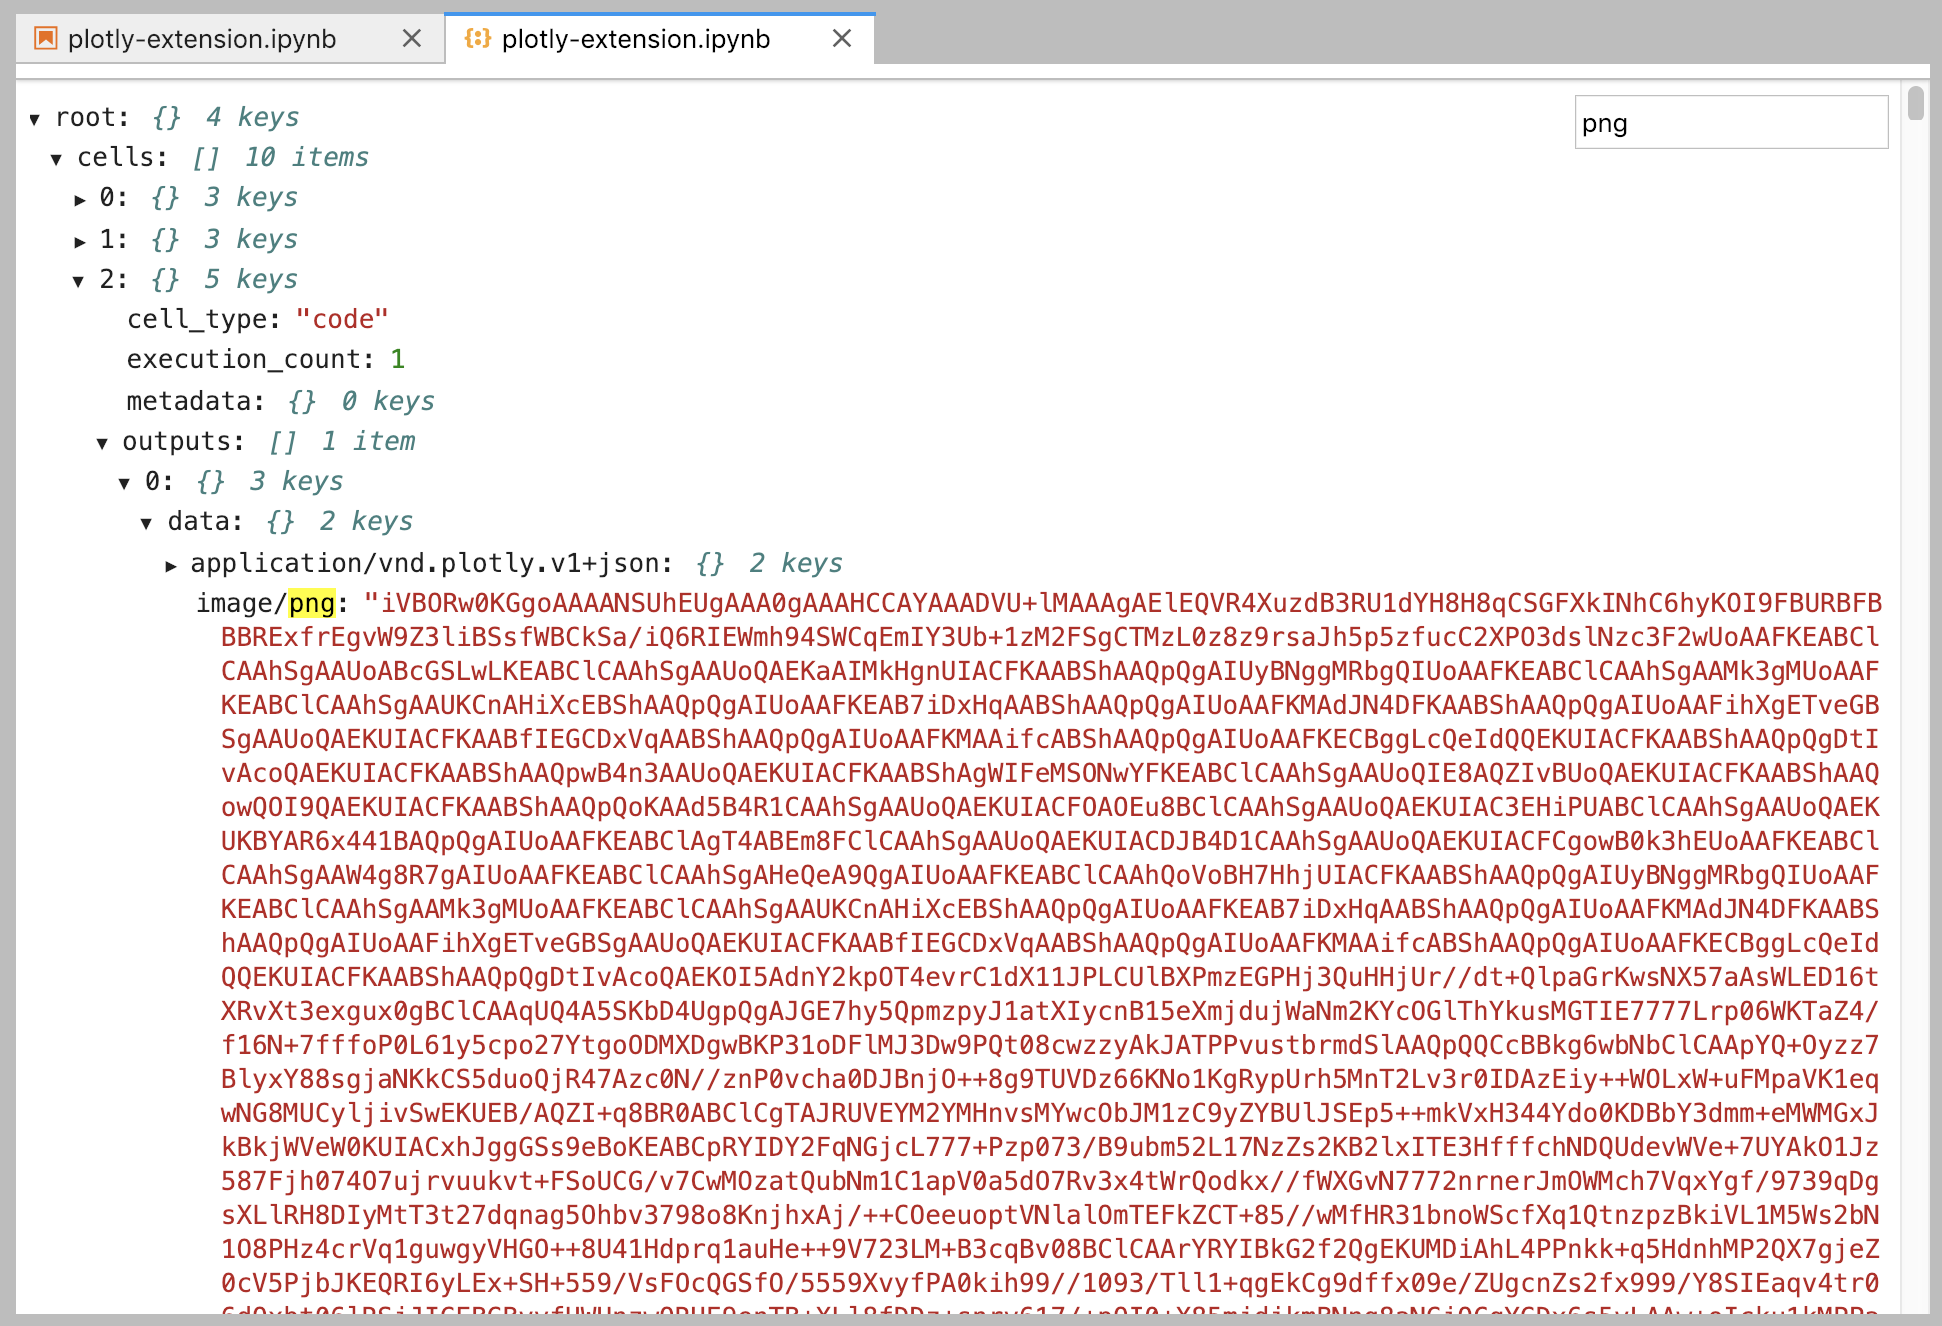This screenshot has width=1942, height=1326.
Task: Close the first plotly-extension.ipynb notebook tab
Action: pyautogui.click(x=411, y=39)
